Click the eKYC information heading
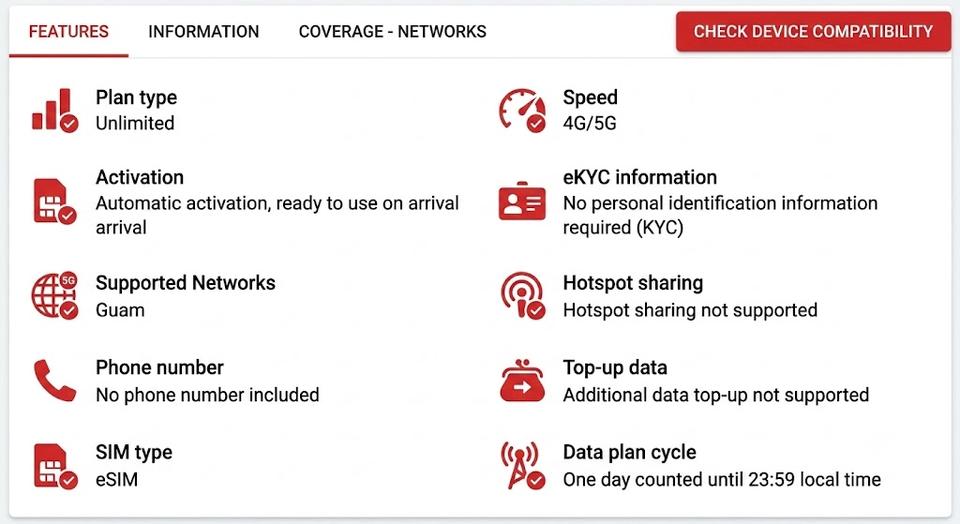This screenshot has width=960, height=524. pos(640,178)
